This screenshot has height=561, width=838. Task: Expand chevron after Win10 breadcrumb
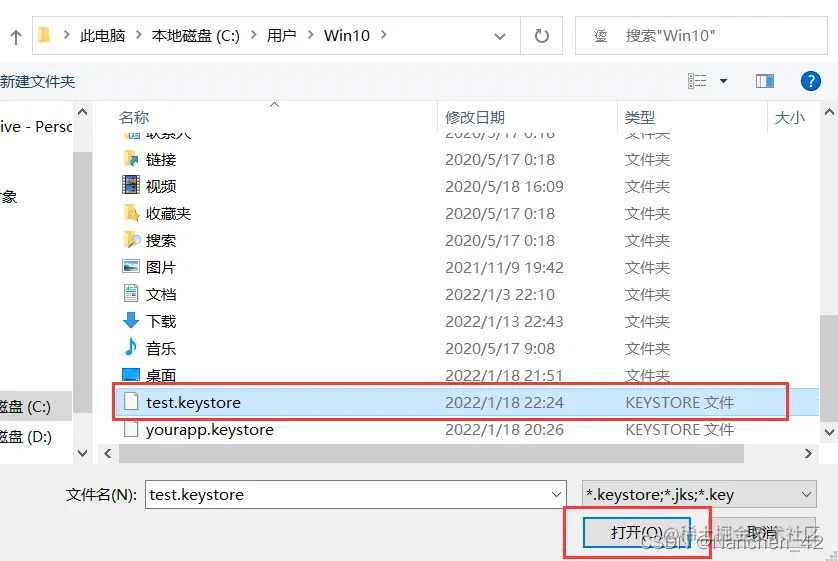pos(384,35)
